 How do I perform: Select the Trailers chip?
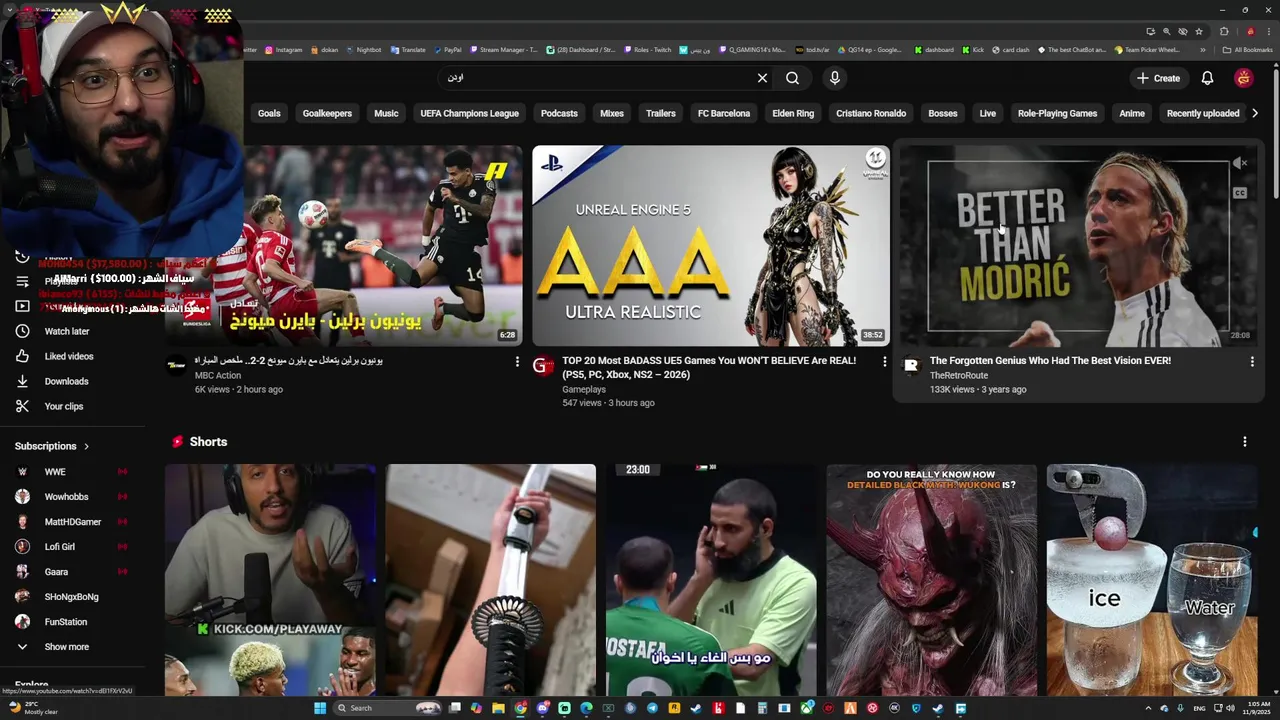click(x=661, y=113)
